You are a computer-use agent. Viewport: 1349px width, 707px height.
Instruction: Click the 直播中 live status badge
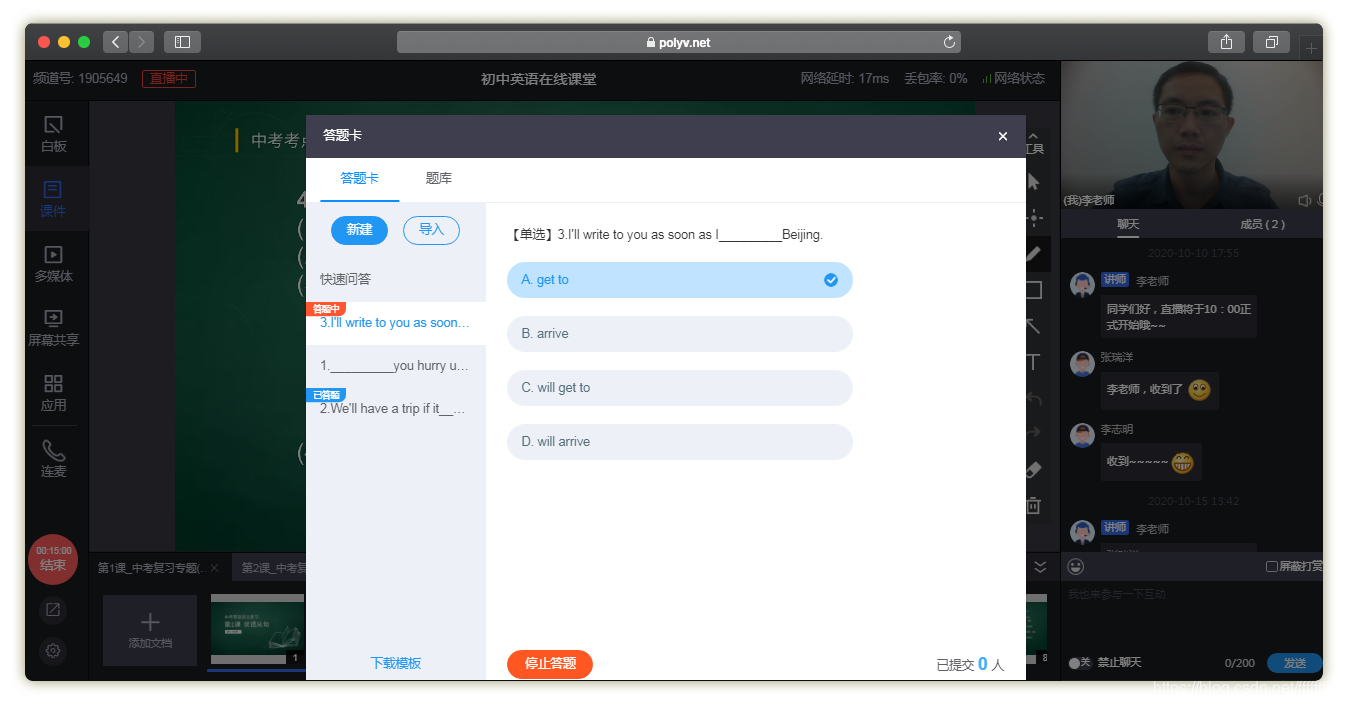point(169,78)
